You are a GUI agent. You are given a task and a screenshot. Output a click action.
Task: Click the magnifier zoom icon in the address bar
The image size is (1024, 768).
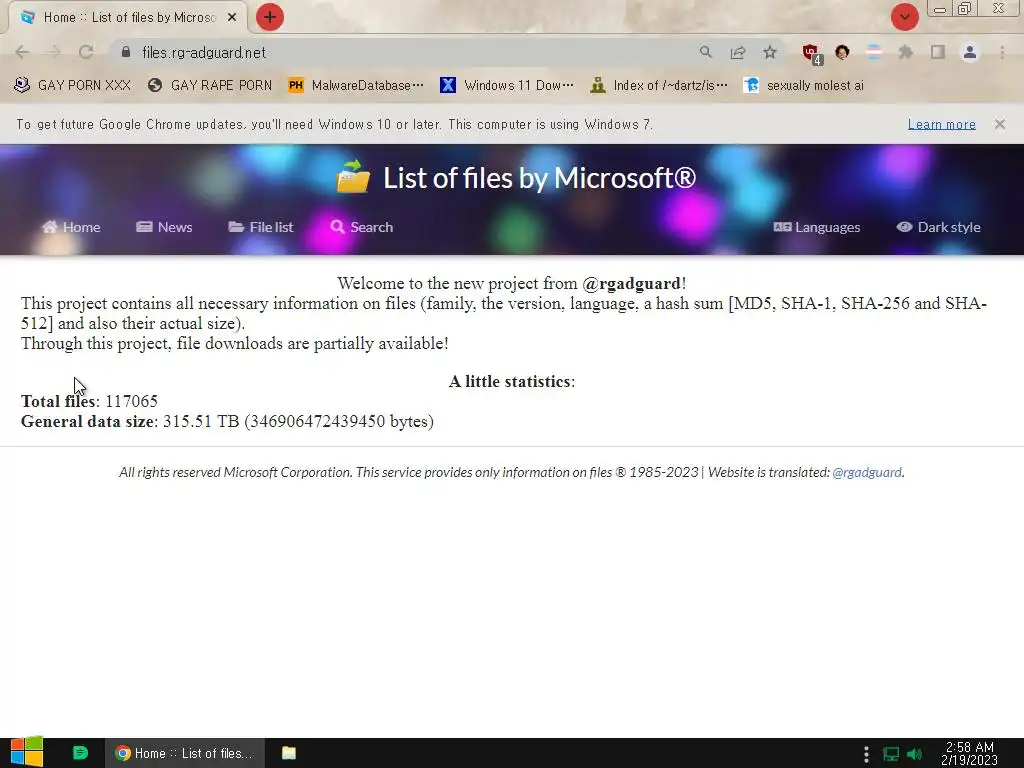click(x=705, y=52)
